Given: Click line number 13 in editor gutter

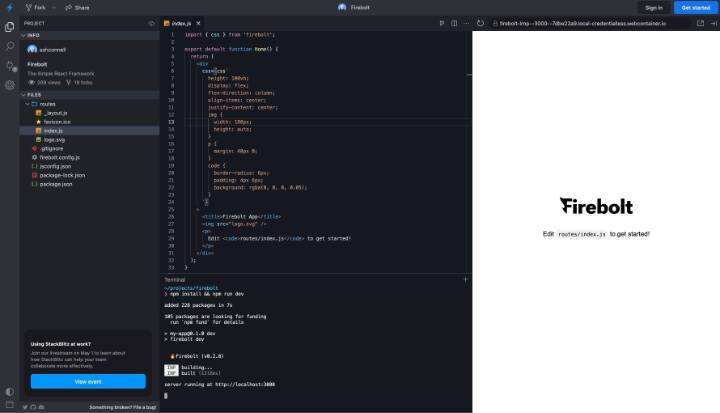Looking at the screenshot, I should coord(171,122).
